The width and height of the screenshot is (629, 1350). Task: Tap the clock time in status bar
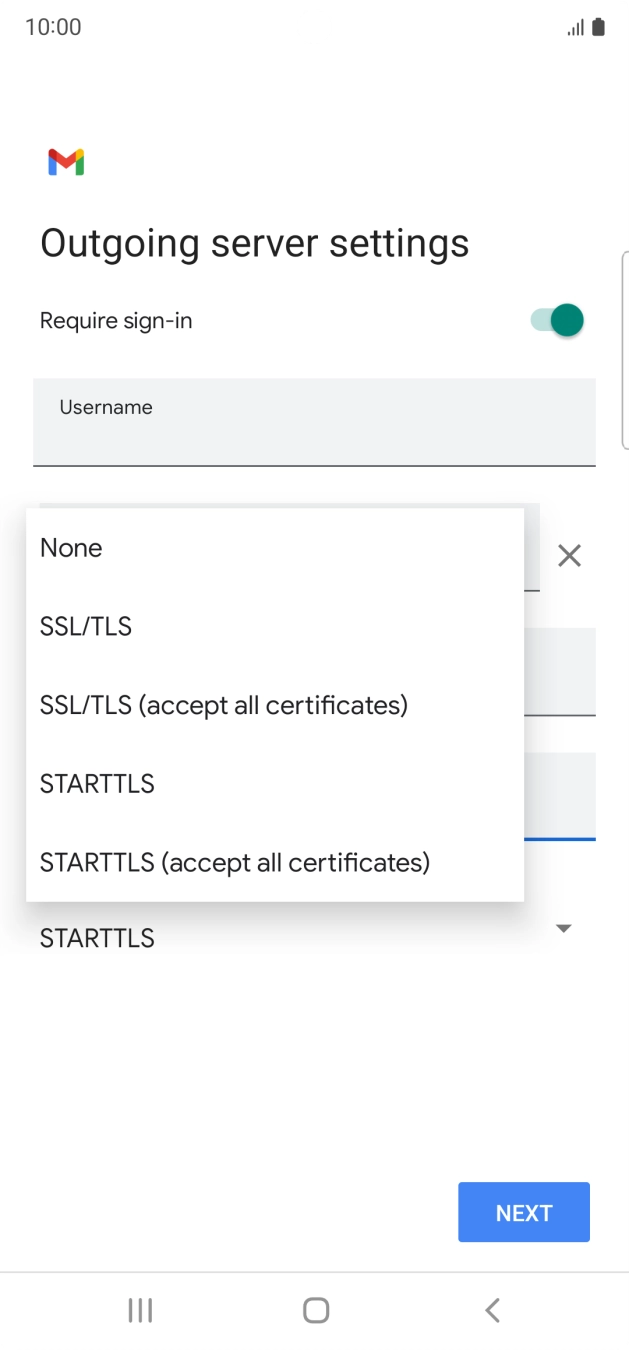53,27
